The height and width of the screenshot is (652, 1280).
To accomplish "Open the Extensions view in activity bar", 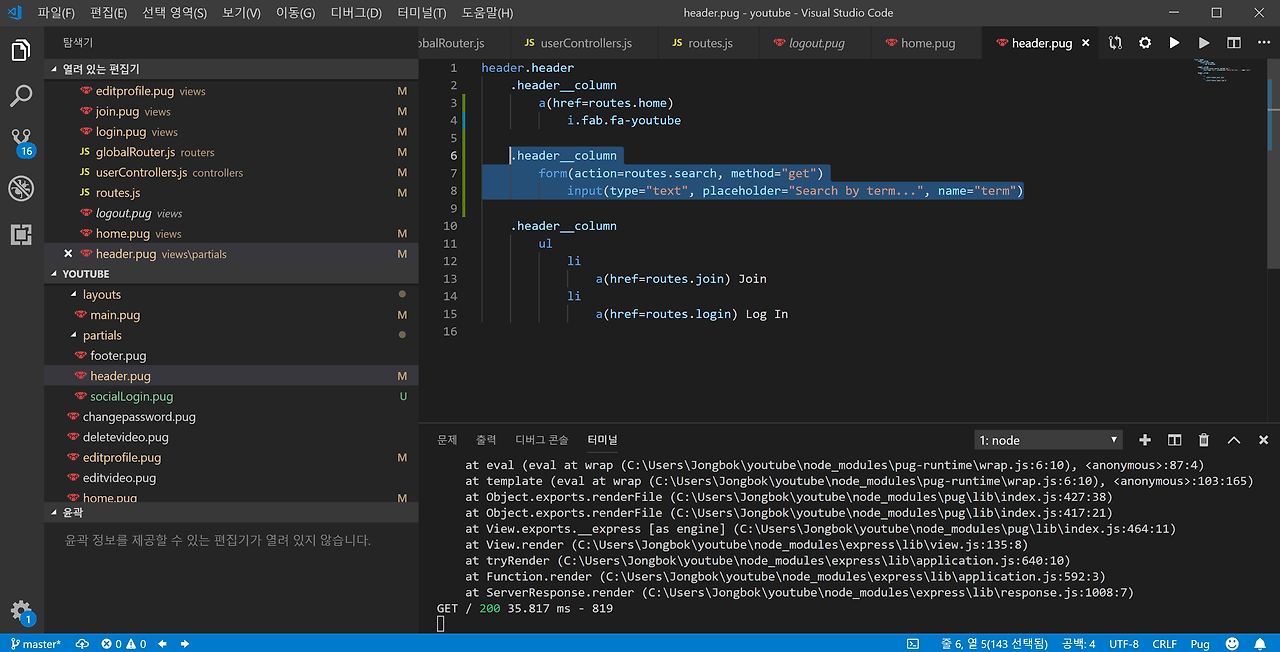I will click(21, 234).
